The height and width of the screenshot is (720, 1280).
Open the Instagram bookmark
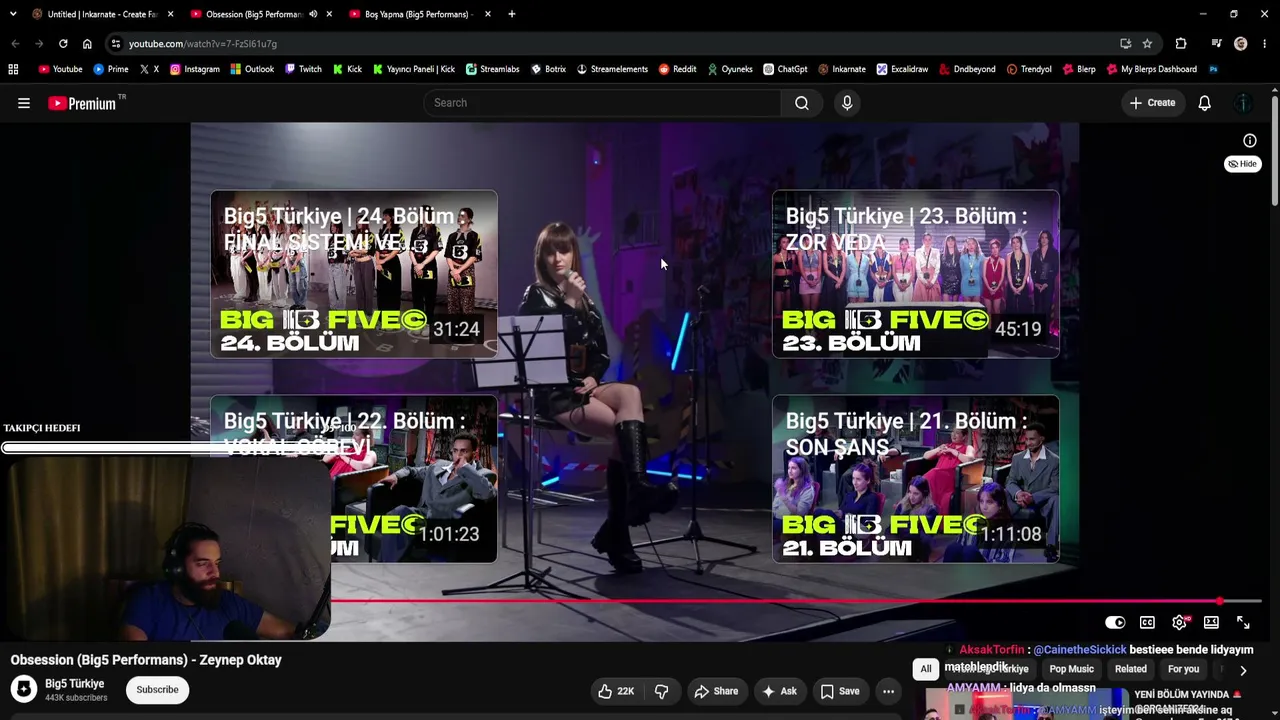pyautogui.click(x=194, y=69)
